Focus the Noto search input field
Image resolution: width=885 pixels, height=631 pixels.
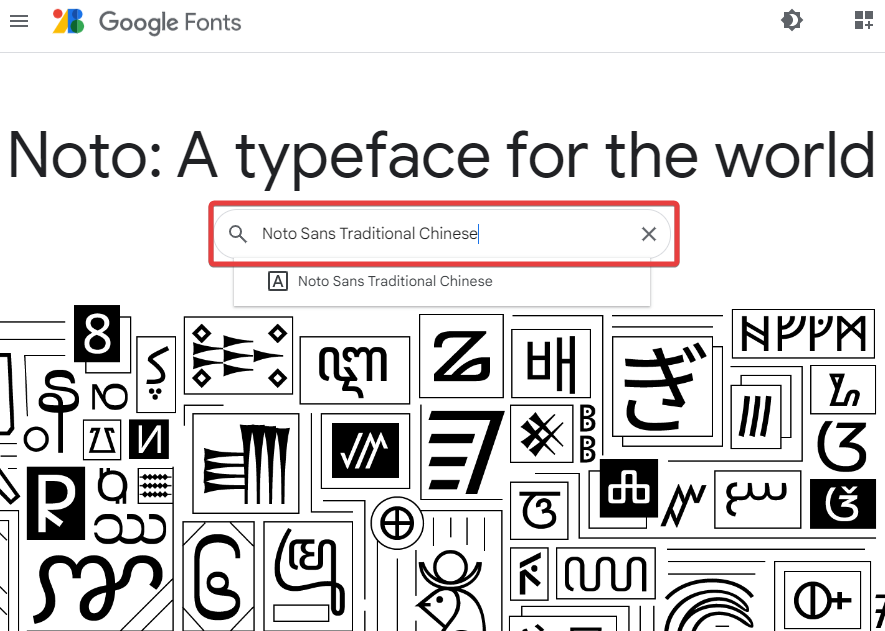pos(442,234)
